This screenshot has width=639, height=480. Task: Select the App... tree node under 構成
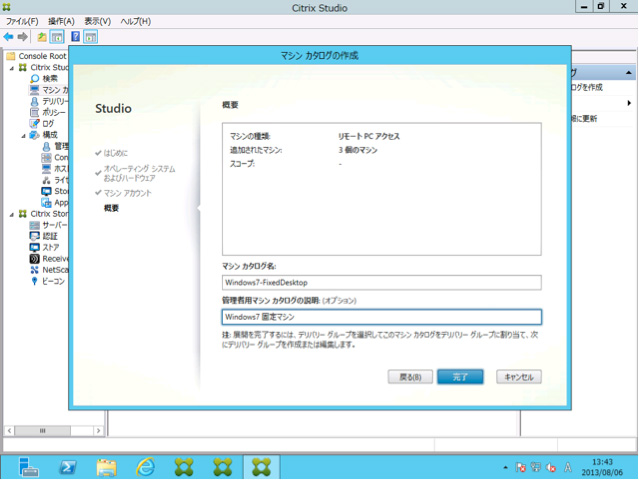click(x=55, y=203)
